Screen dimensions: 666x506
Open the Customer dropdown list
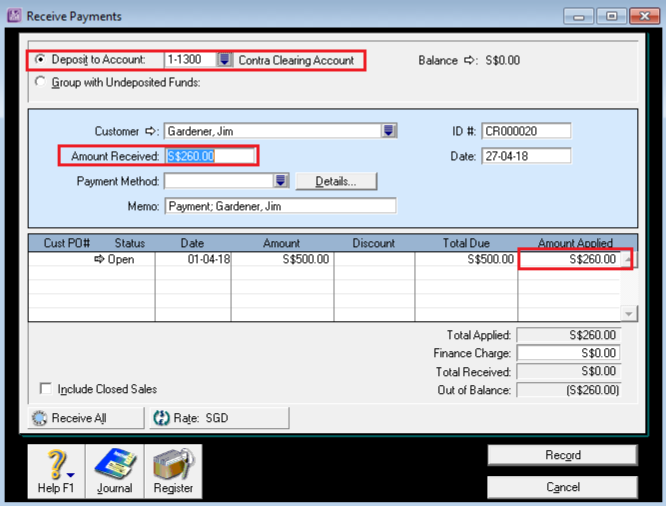(388, 131)
